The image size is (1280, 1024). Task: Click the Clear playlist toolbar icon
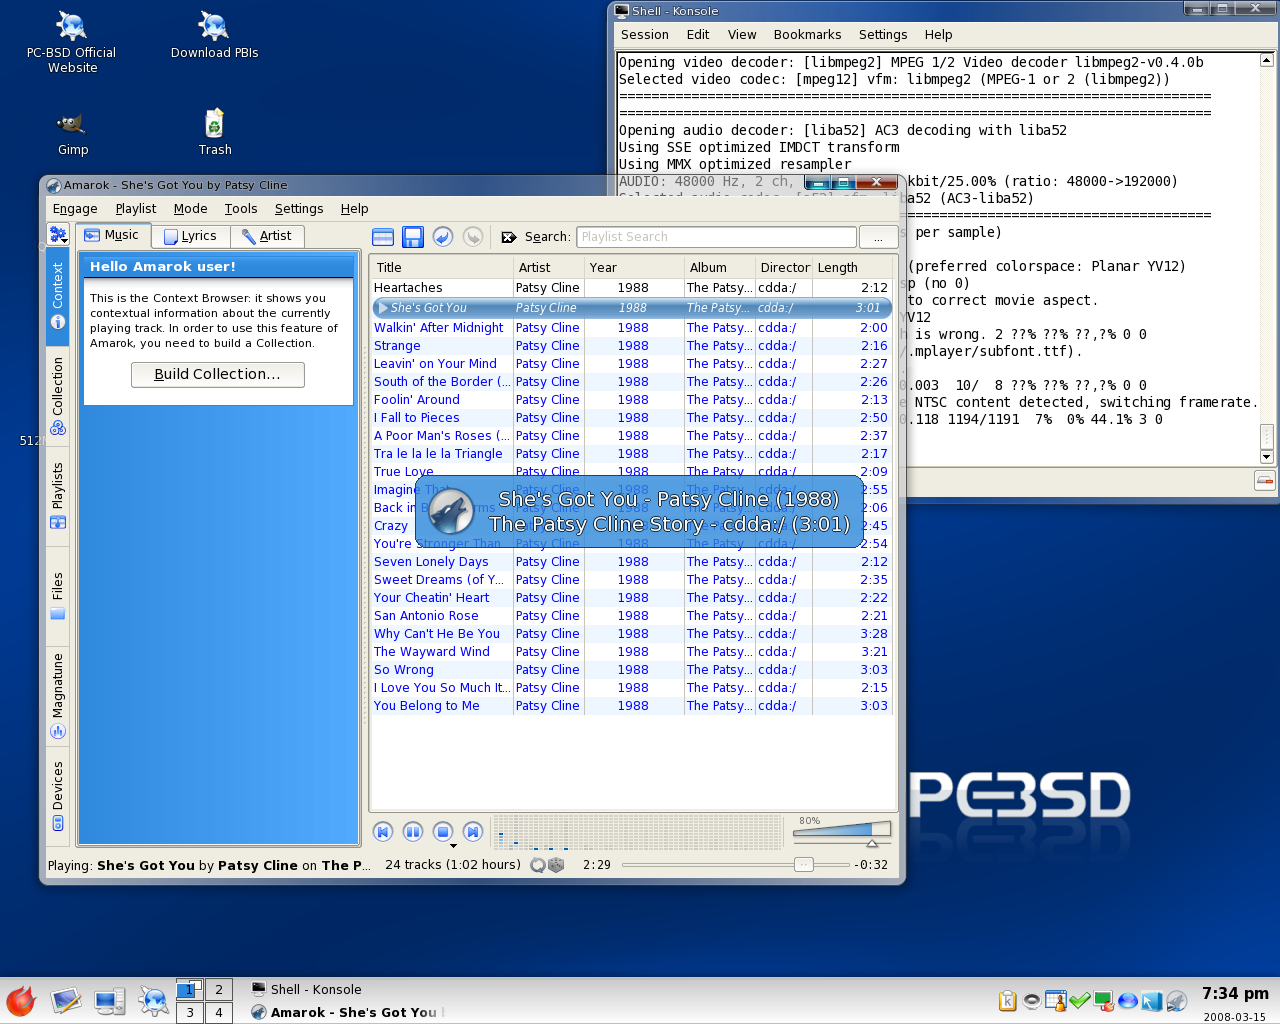pos(383,237)
